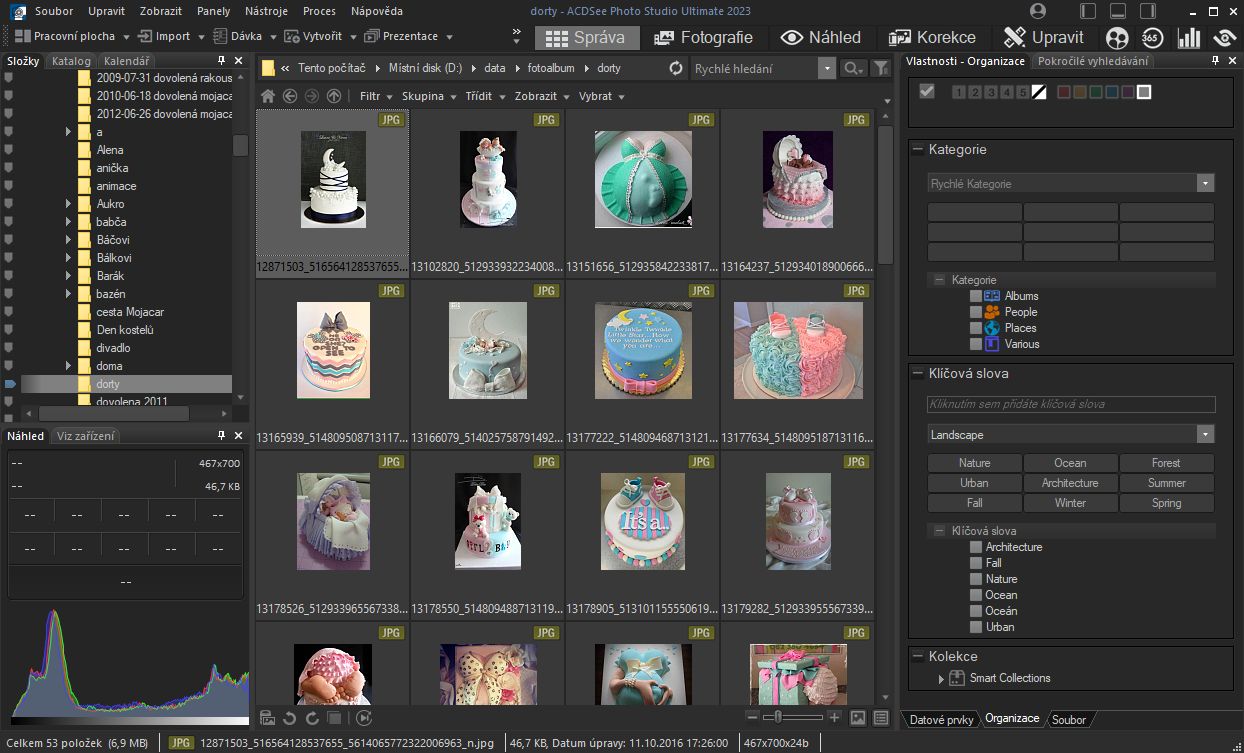Open Korekce (Develop) mode
The width and height of the screenshot is (1244, 753).
tap(932, 37)
